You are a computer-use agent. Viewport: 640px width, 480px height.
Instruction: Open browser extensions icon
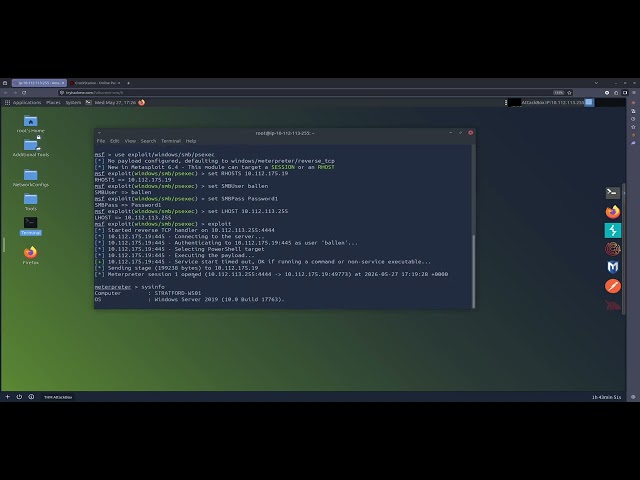point(616,93)
